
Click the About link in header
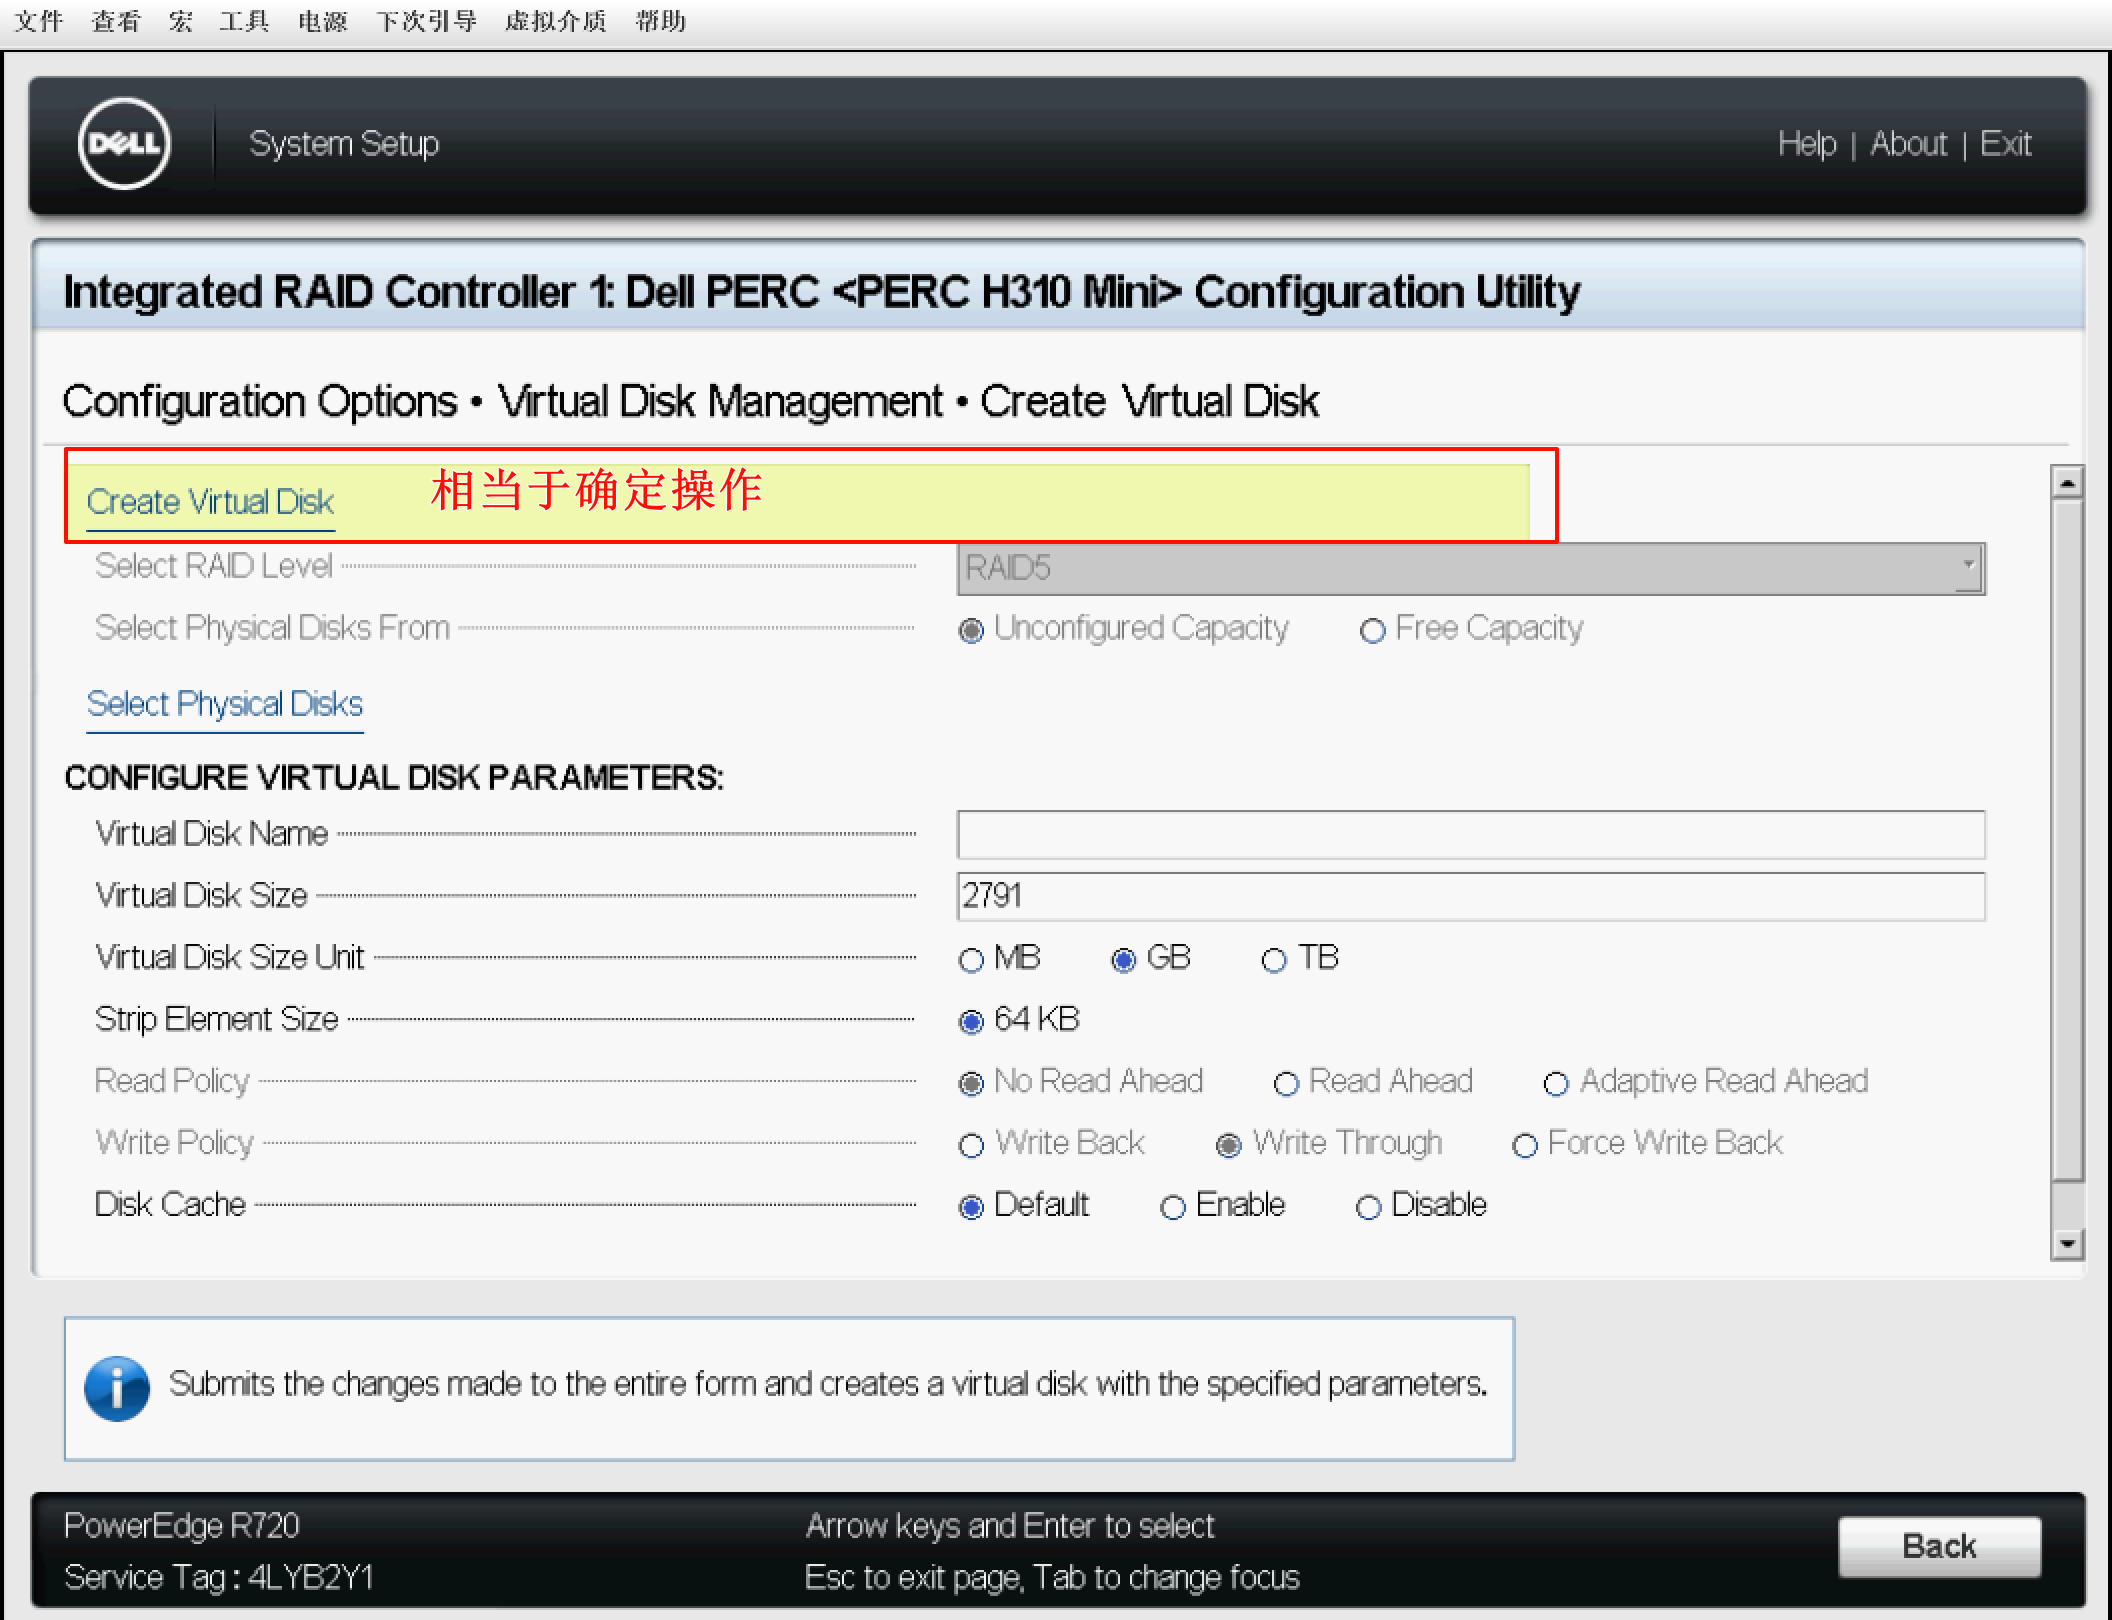pos(1909,144)
